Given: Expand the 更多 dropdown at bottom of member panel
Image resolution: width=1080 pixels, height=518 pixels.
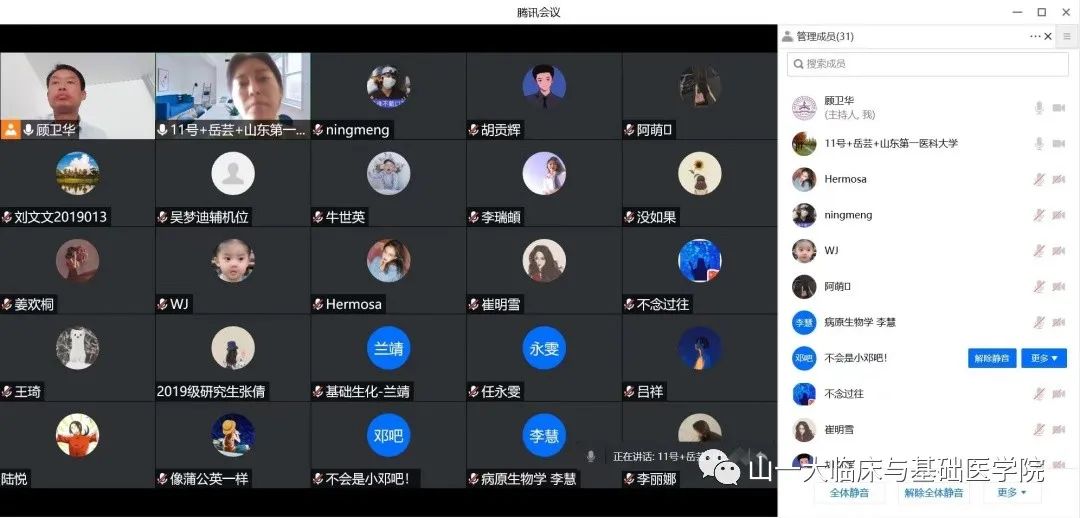Looking at the screenshot, I should [x=1011, y=493].
